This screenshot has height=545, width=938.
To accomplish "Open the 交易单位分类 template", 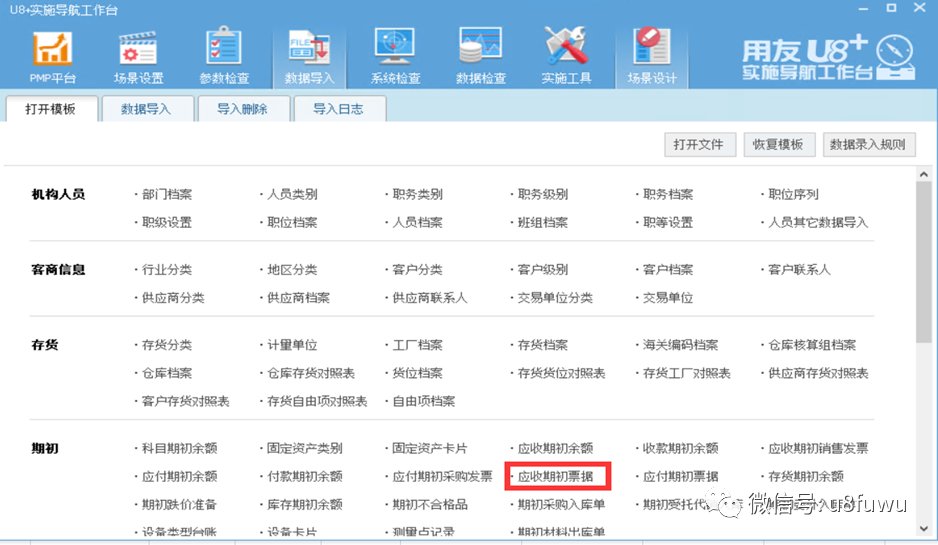I will pyautogui.click(x=555, y=298).
